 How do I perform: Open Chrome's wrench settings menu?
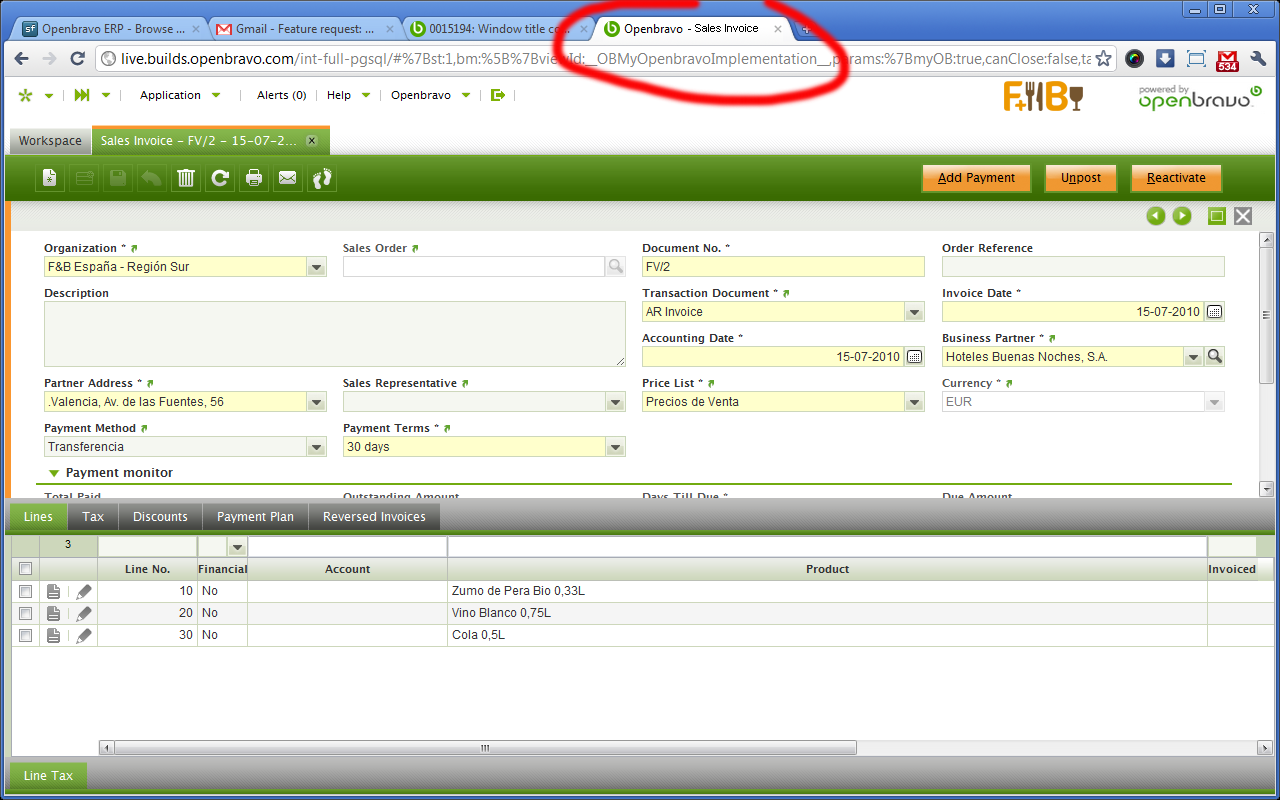click(x=1258, y=59)
